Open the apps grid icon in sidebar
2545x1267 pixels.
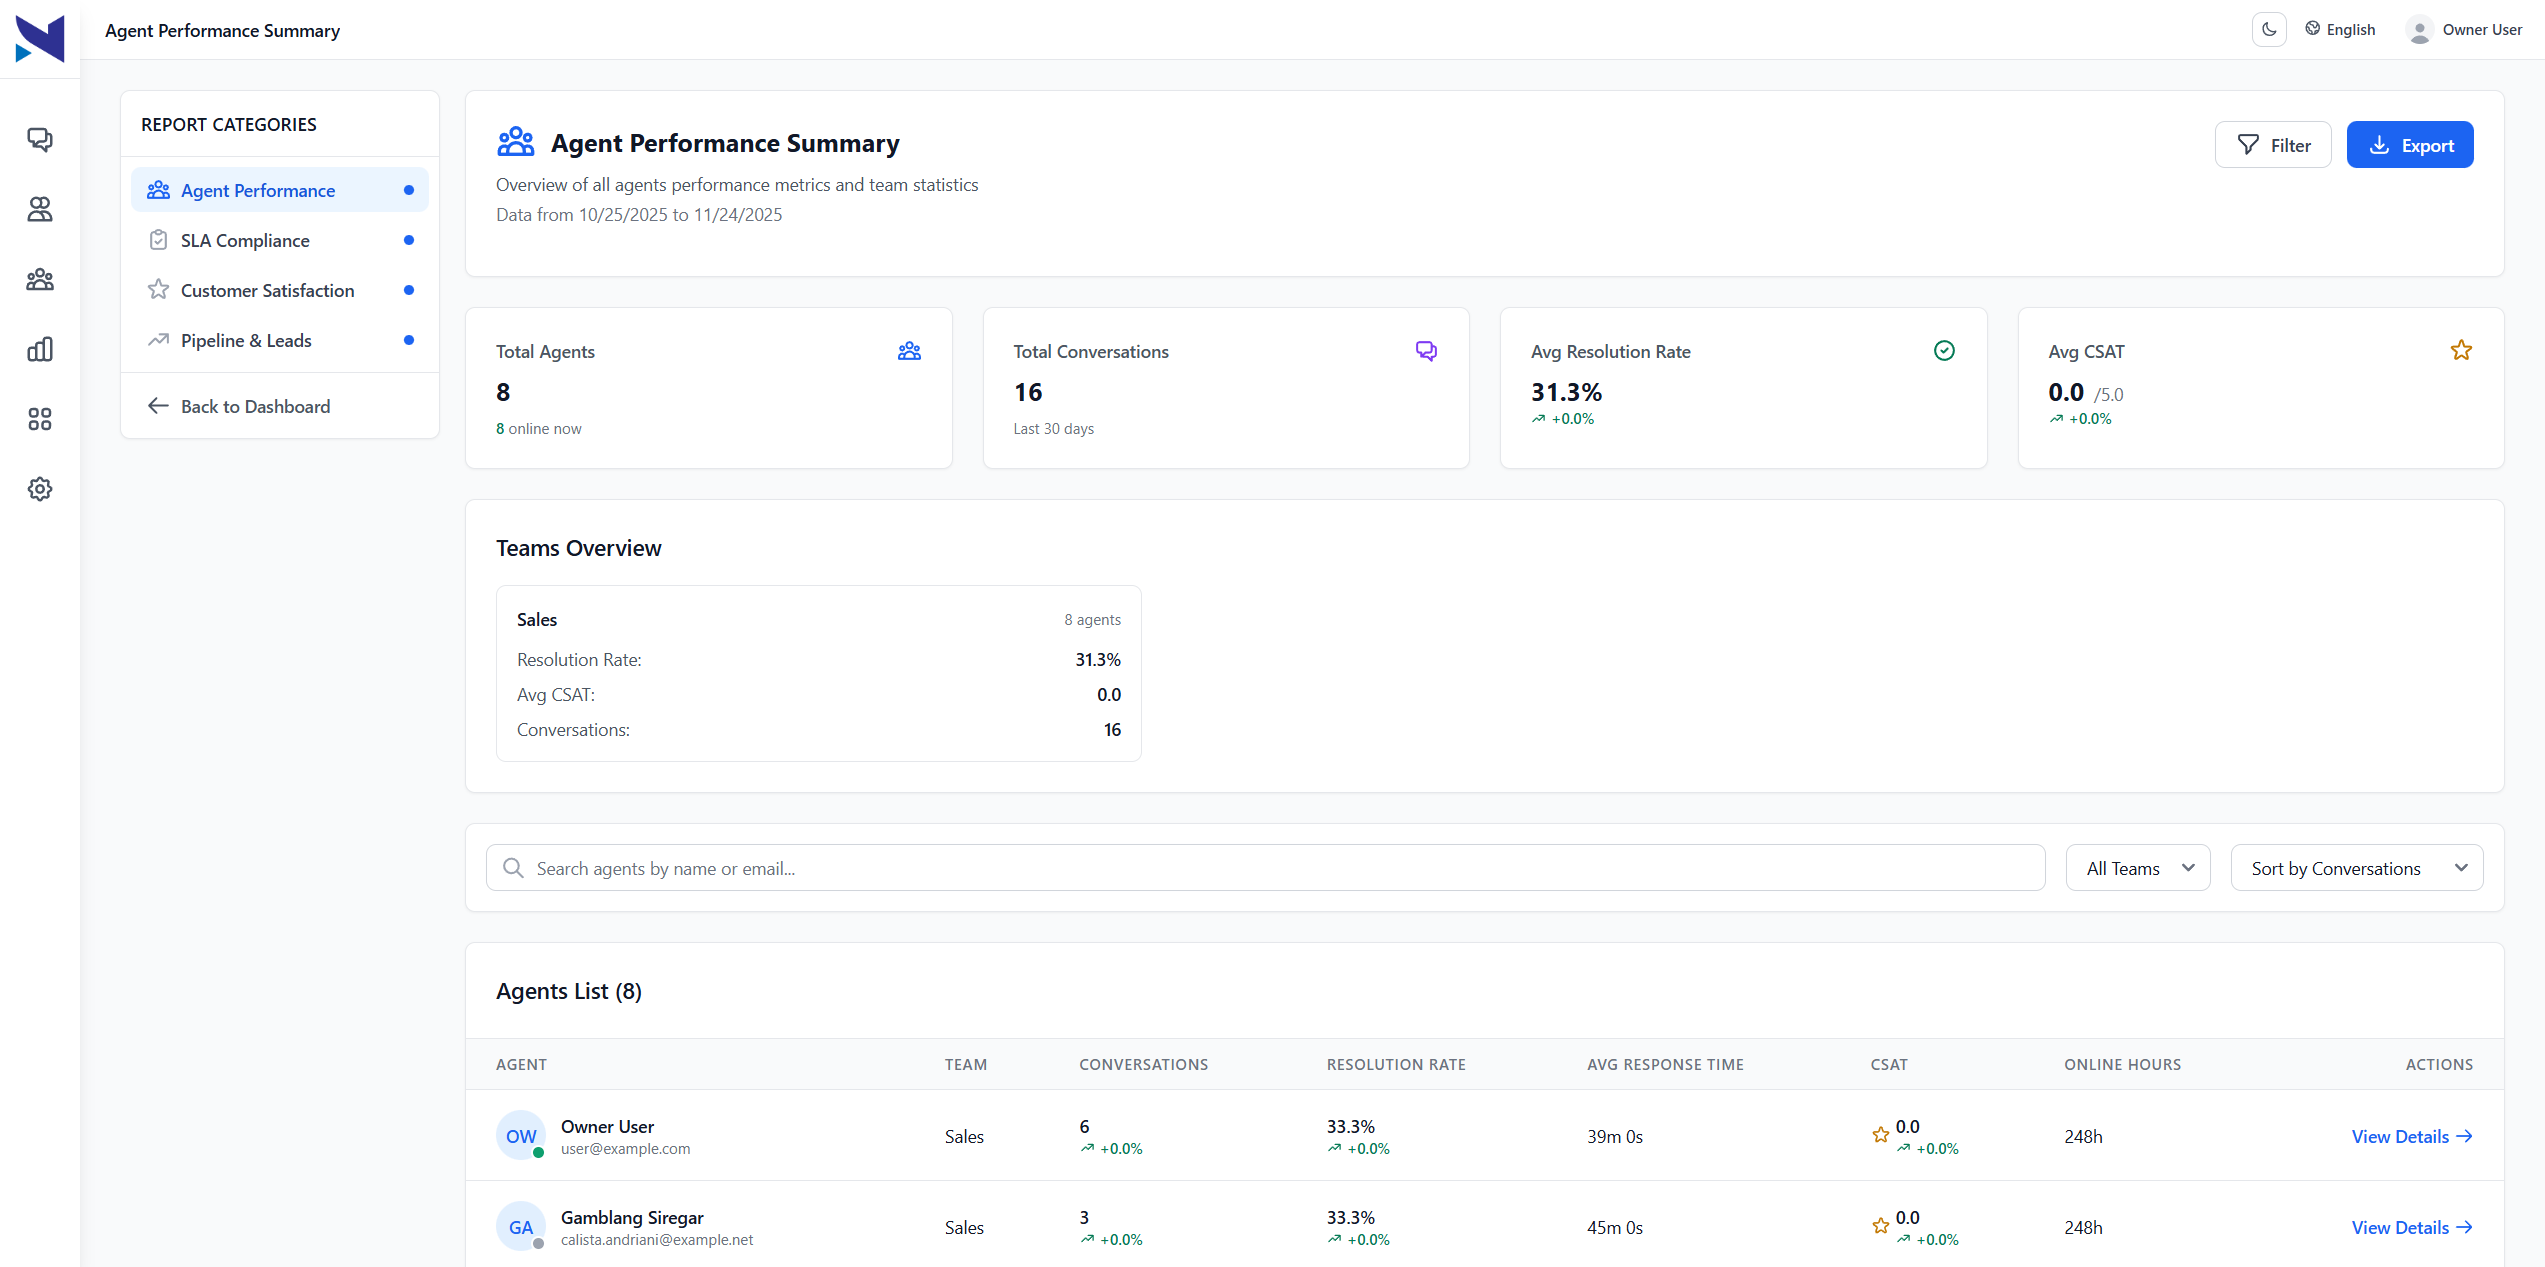tap(40, 419)
